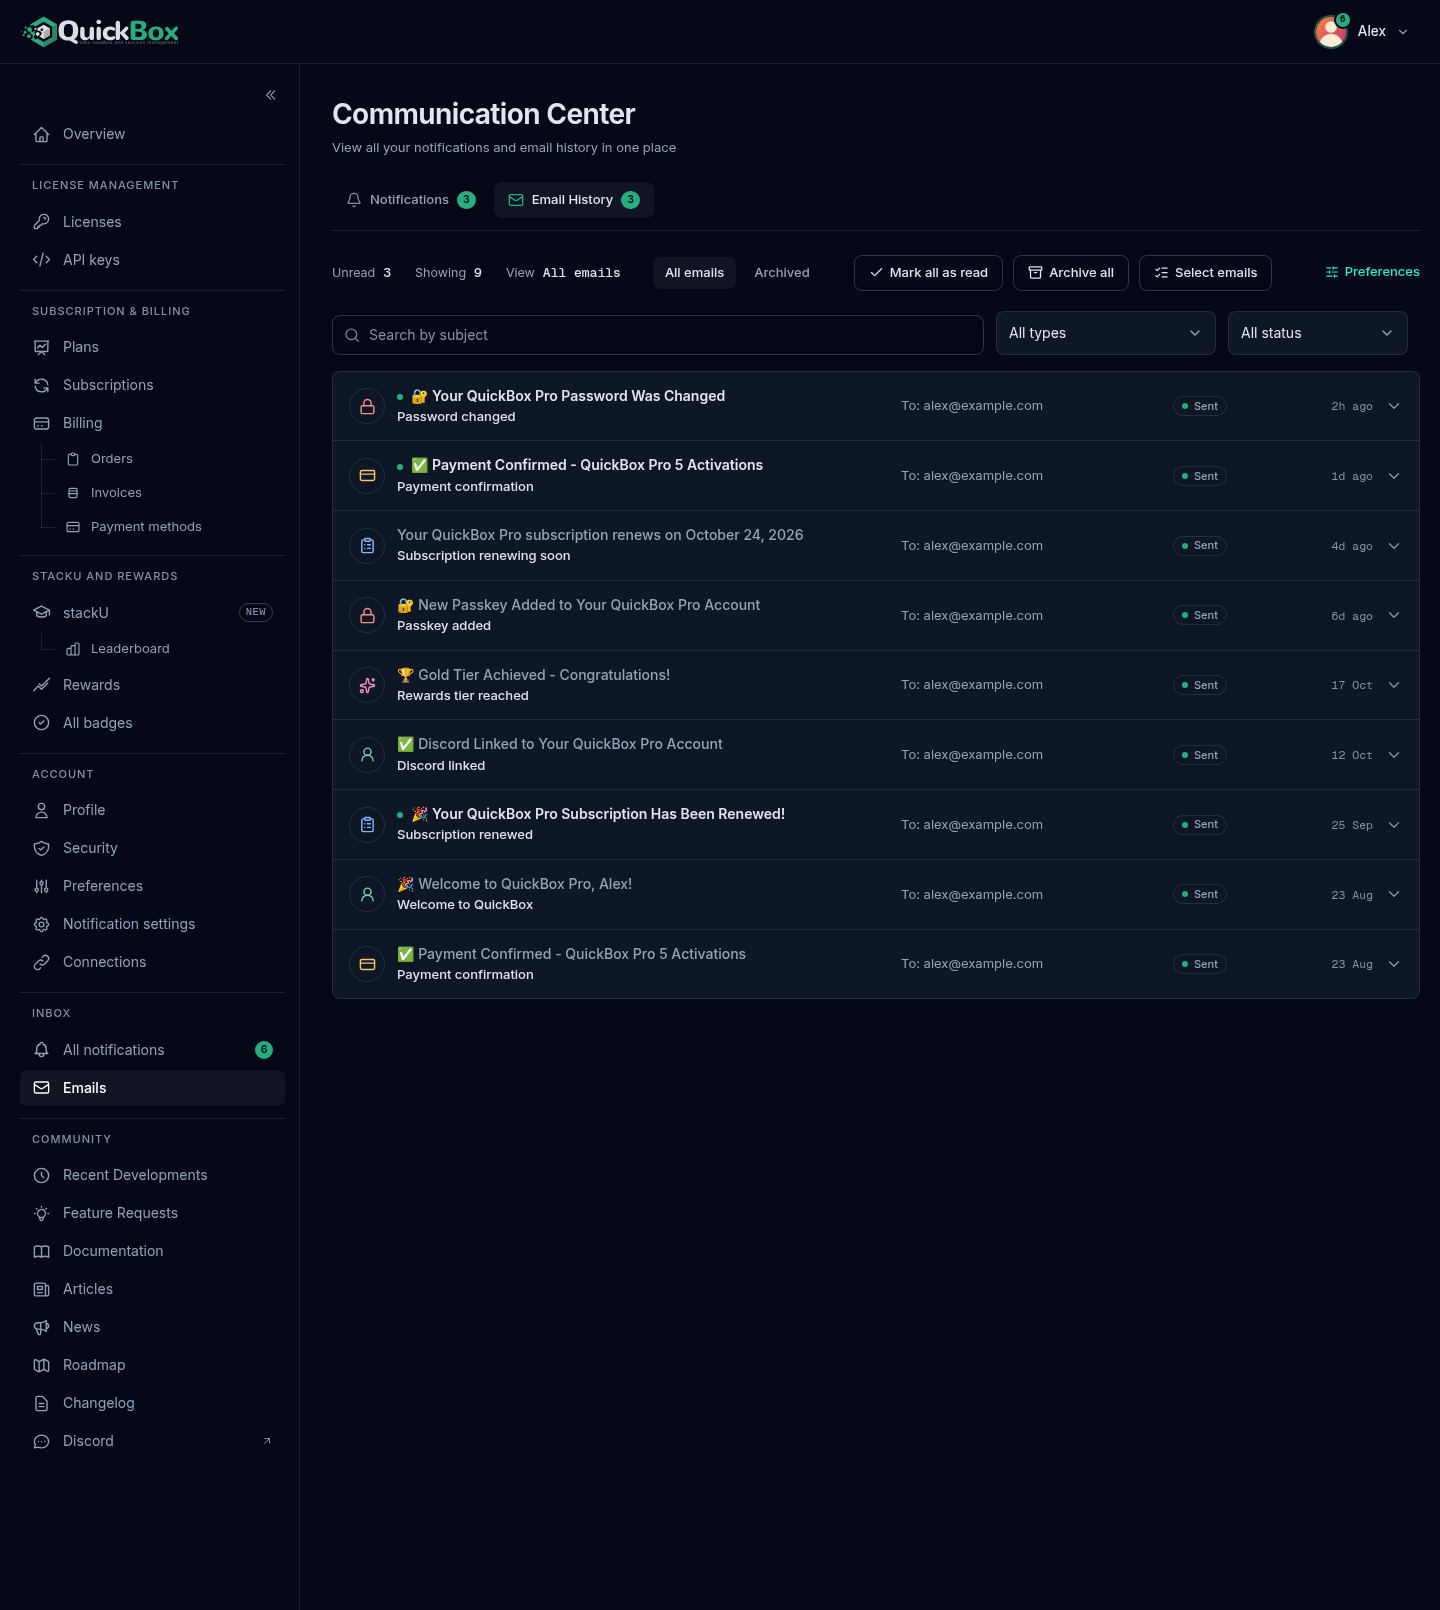
Task: Expand the Gold Tier Achieved email
Action: click(x=1394, y=685)
